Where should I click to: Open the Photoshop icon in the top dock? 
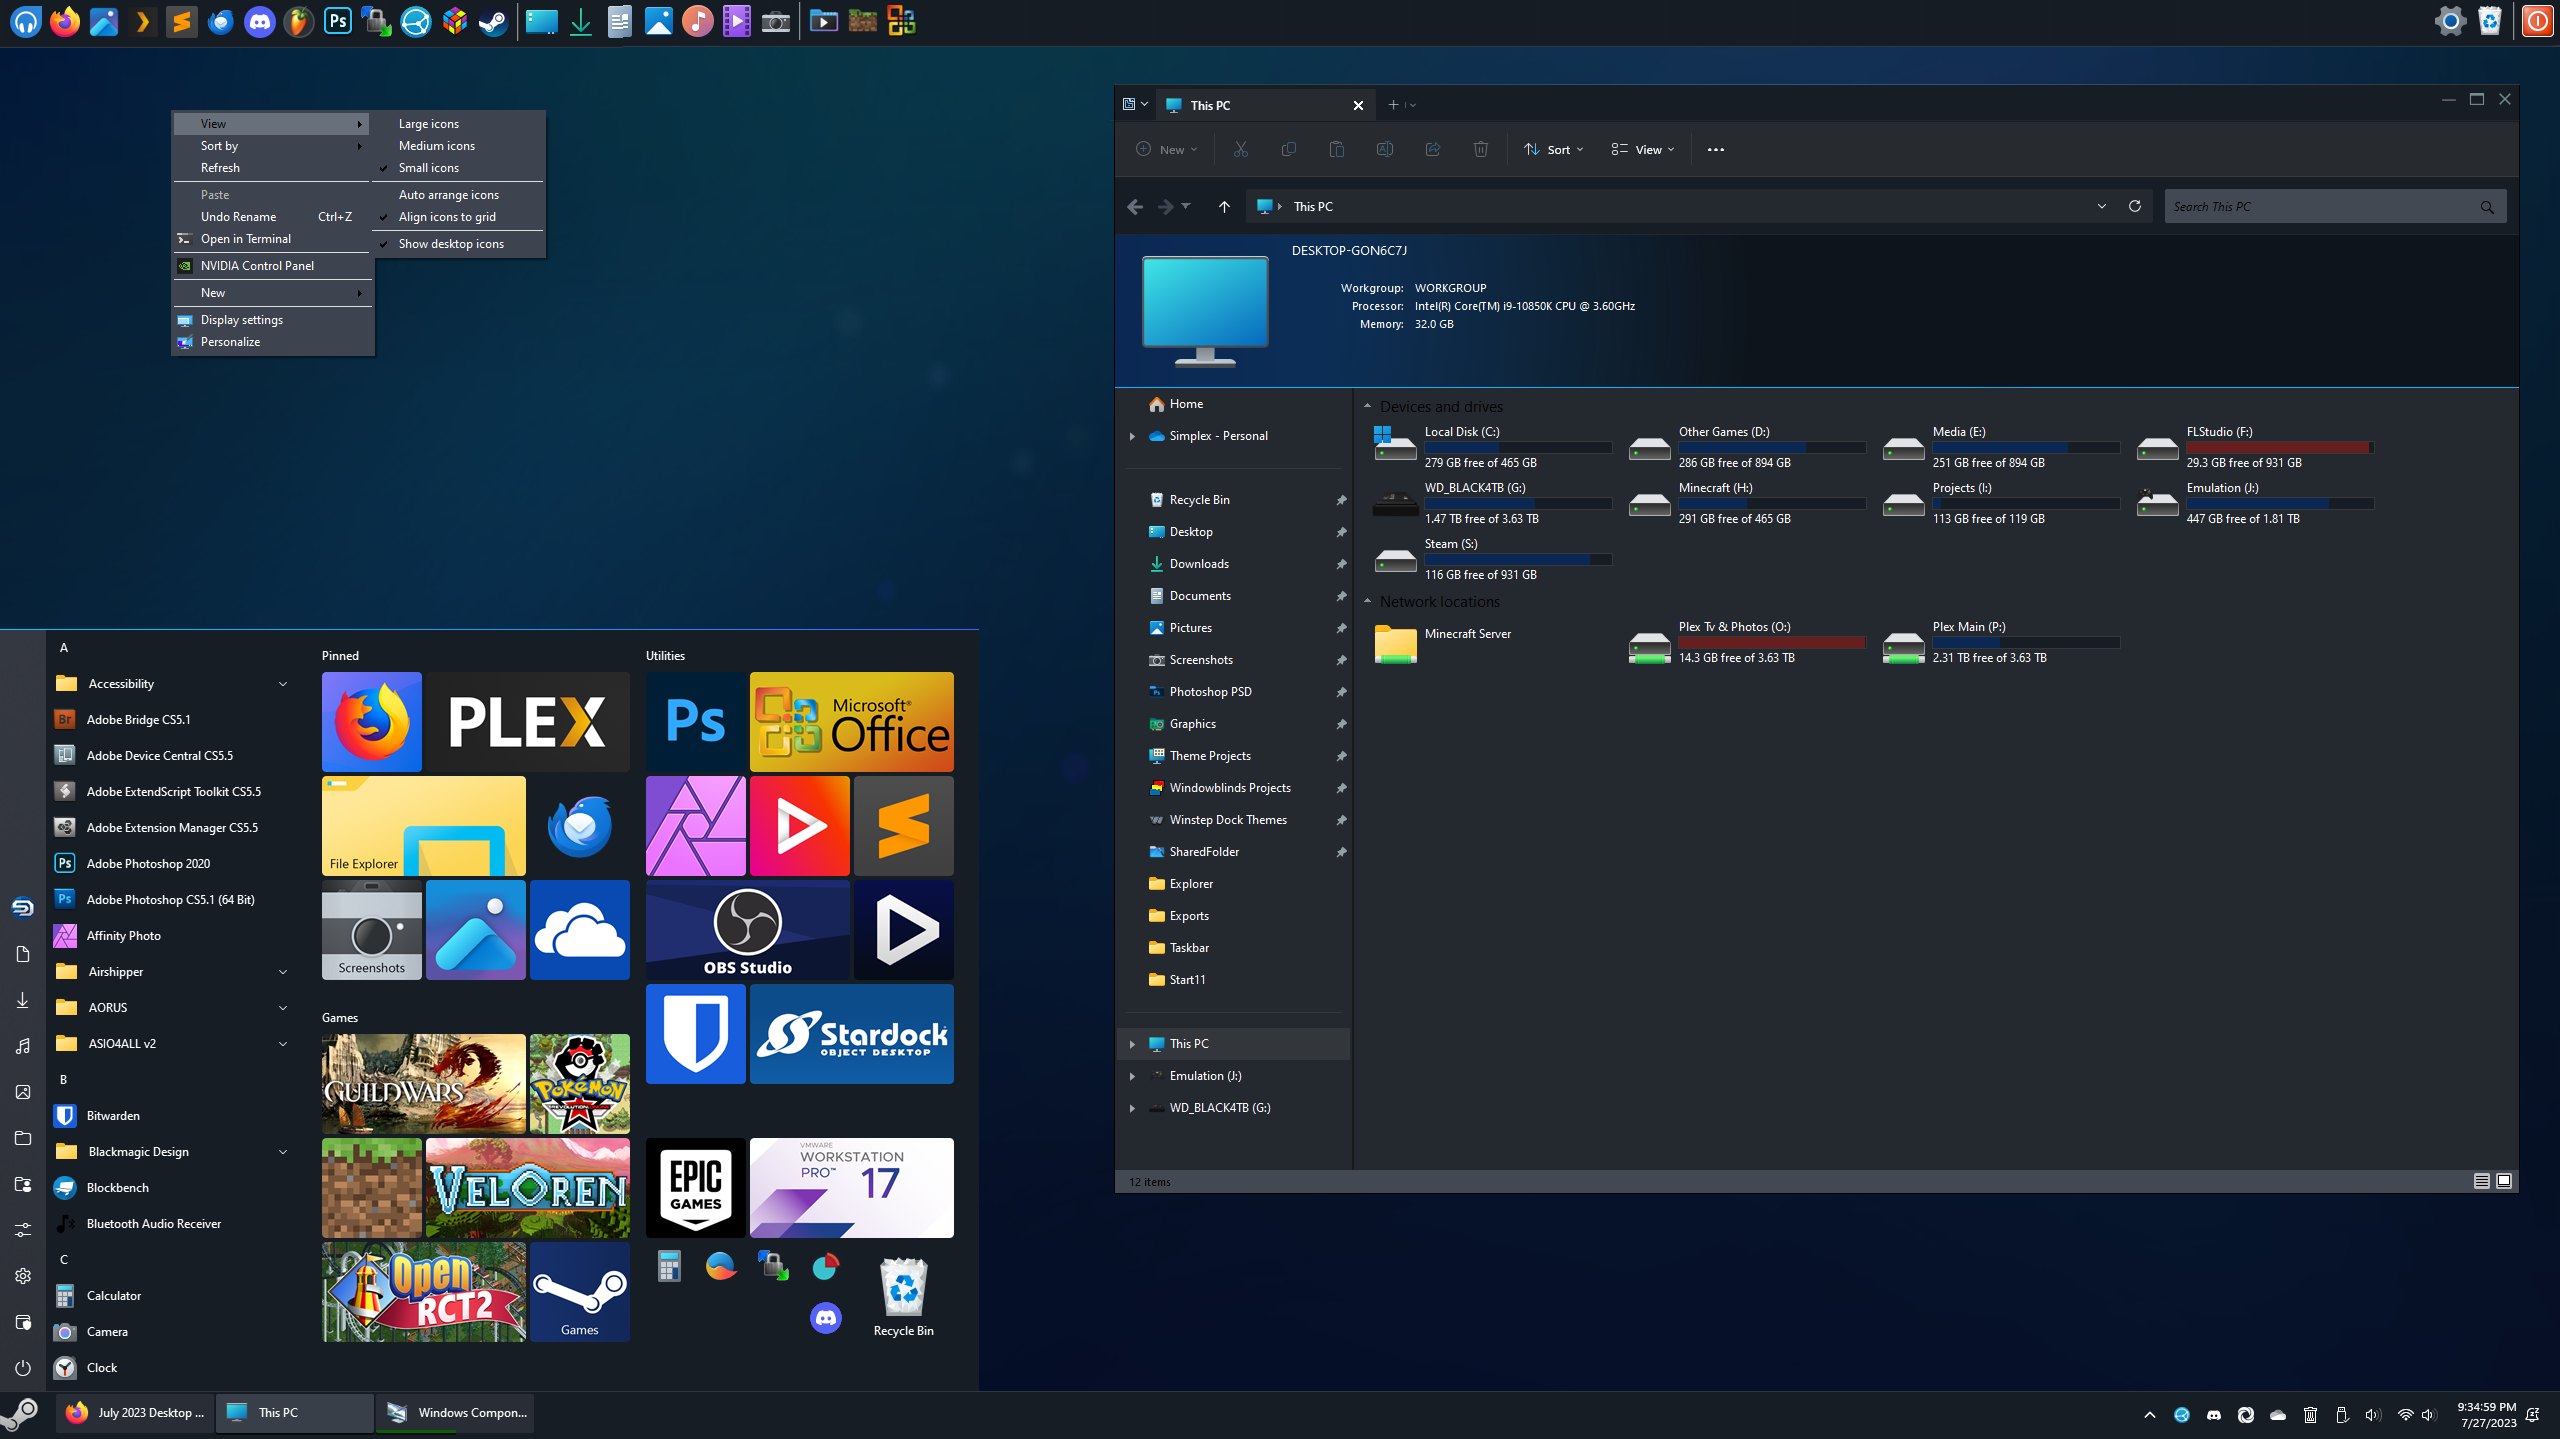click(x=337, y=21)
